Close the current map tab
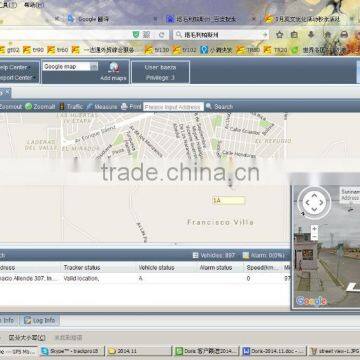 click(7, 91)
